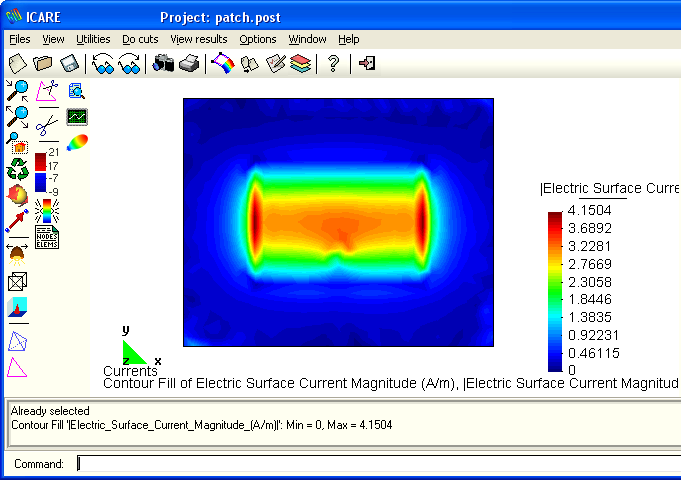Click the 'Already selected' message line
The width and height of the screenshot is (681, 480).
click(50, 411)
